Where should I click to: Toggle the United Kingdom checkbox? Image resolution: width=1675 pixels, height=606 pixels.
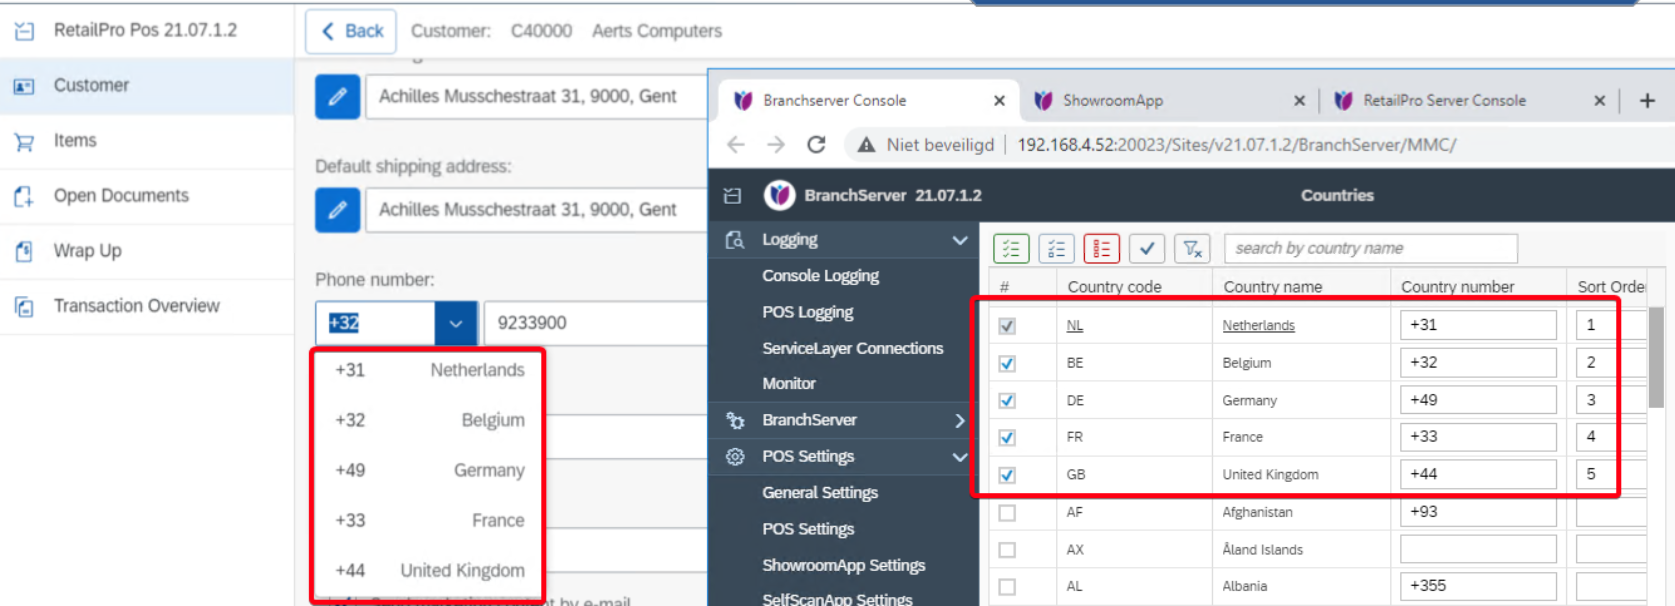(x=1007, y=475)
